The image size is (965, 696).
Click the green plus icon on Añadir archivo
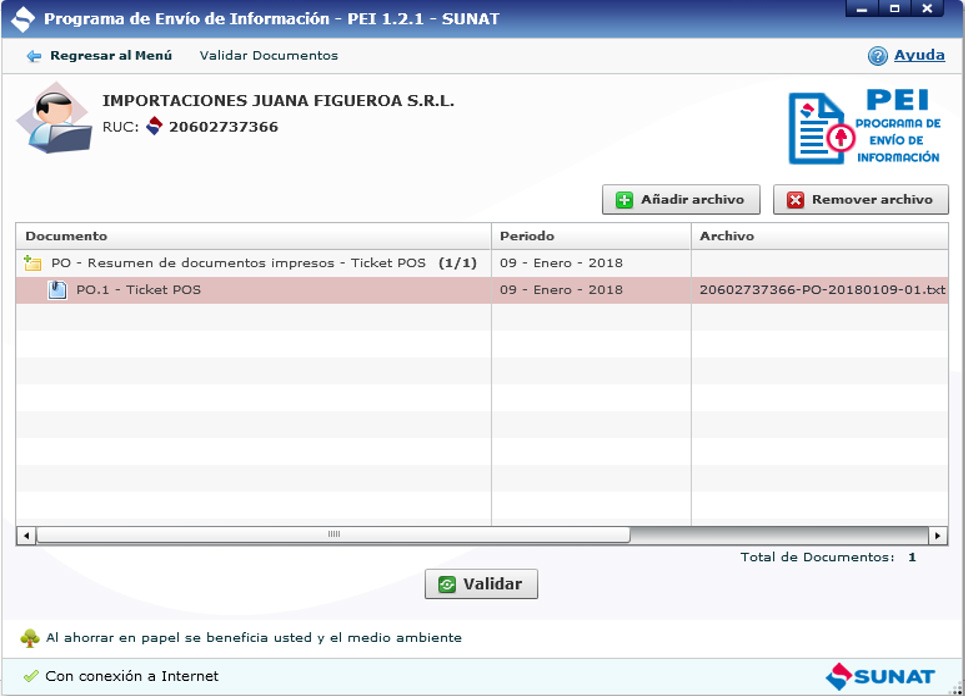point(624,200)
